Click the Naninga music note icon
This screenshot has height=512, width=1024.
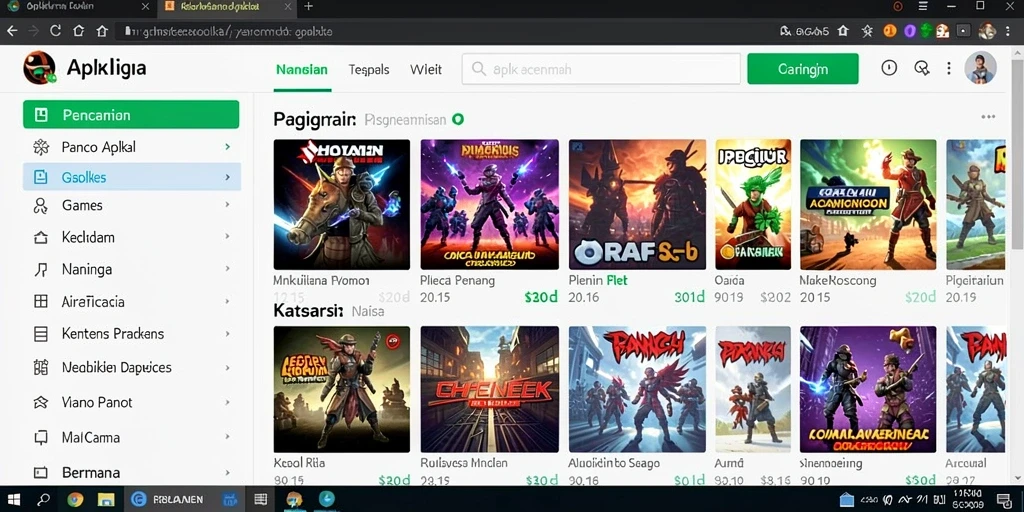coord(40,269)
